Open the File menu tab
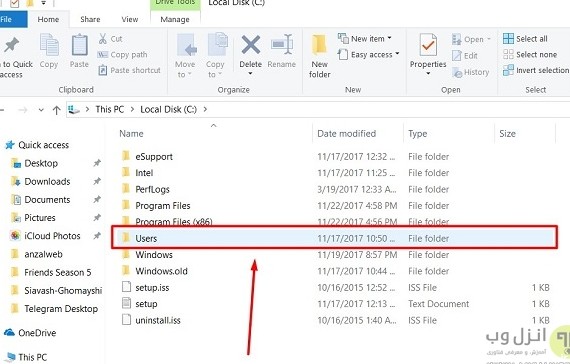570x364 pixels. [13, 19]
